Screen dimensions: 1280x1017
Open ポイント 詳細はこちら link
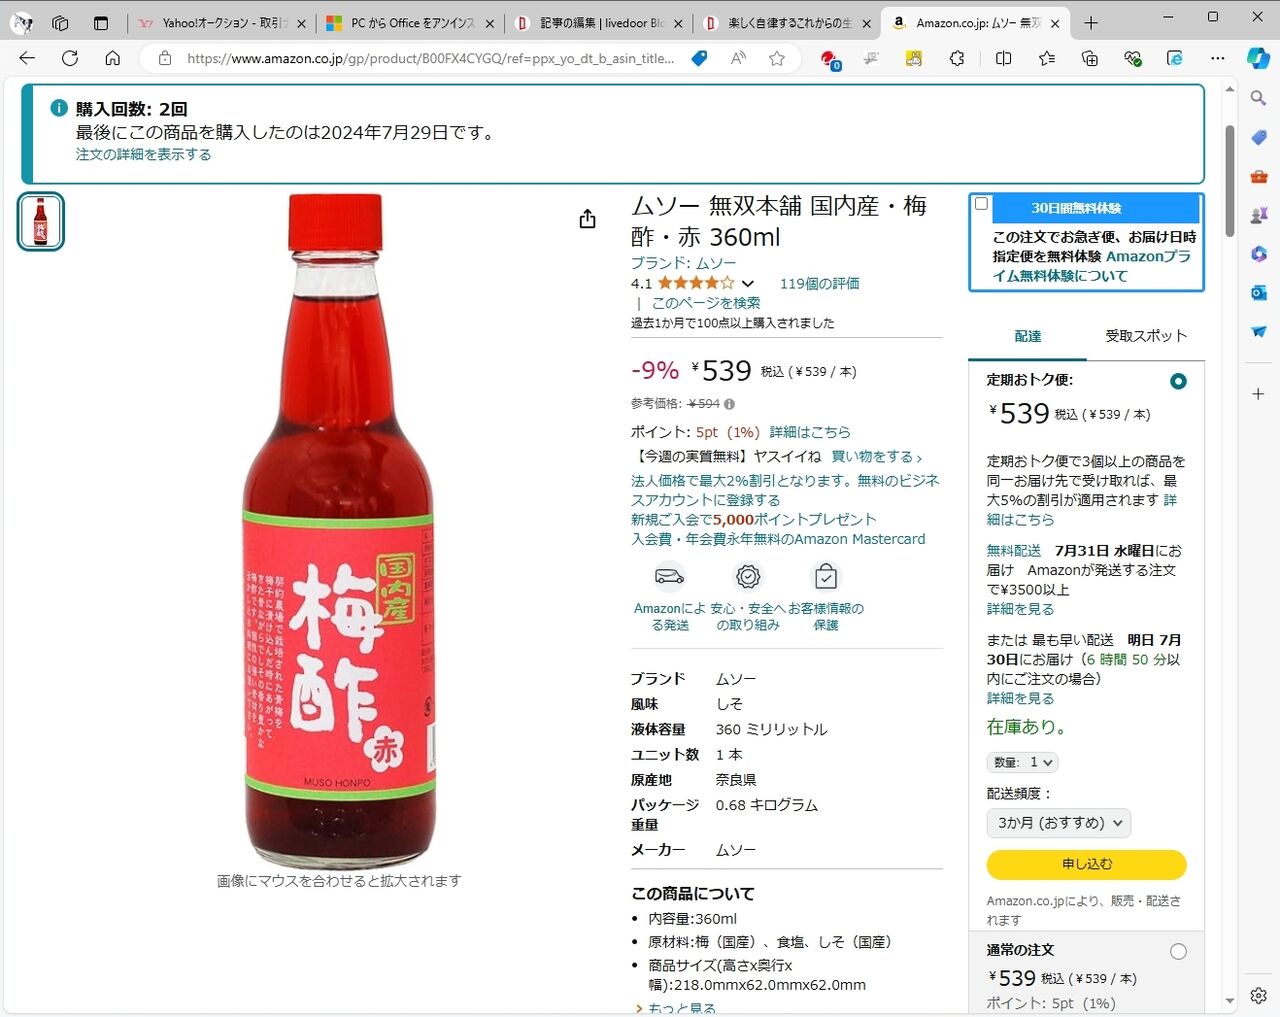coord(810,432)
